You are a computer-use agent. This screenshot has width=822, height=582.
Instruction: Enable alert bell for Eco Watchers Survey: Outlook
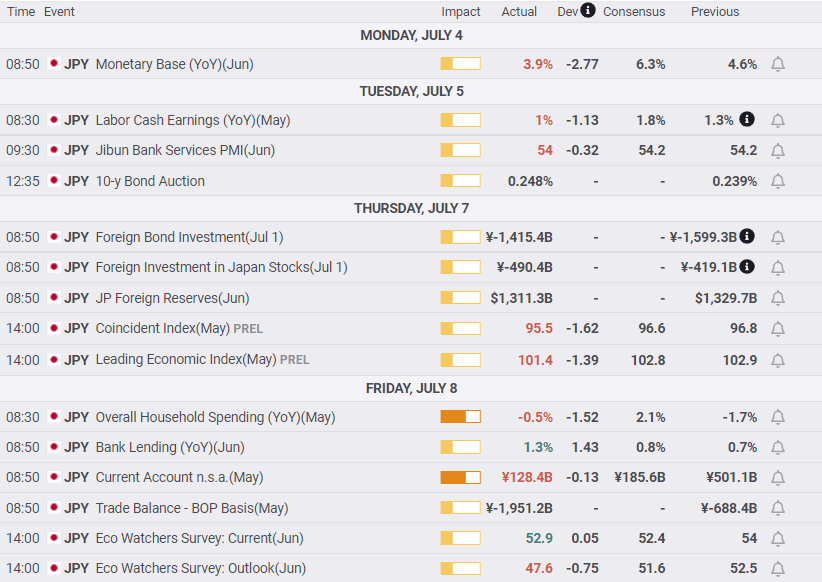point(778,568)
